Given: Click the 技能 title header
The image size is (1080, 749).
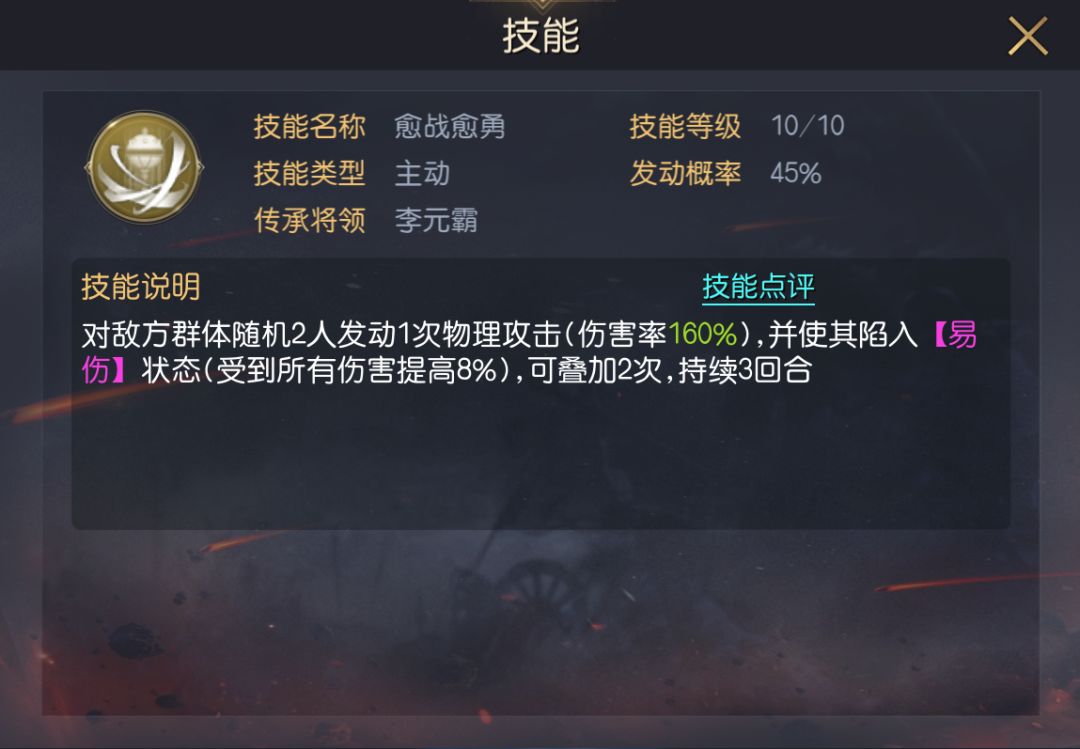Looking at the screenshot, I should pyautogui.click(x=541, y=36).
